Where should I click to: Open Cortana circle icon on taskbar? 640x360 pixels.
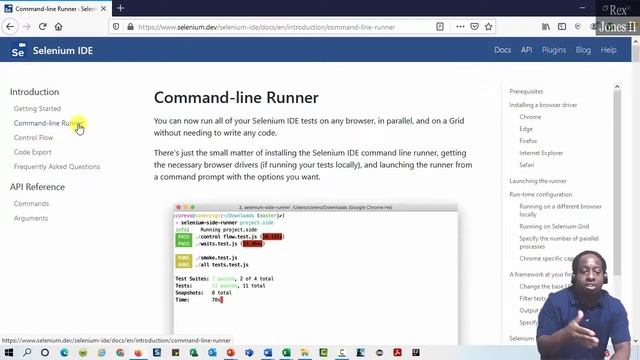45,353
